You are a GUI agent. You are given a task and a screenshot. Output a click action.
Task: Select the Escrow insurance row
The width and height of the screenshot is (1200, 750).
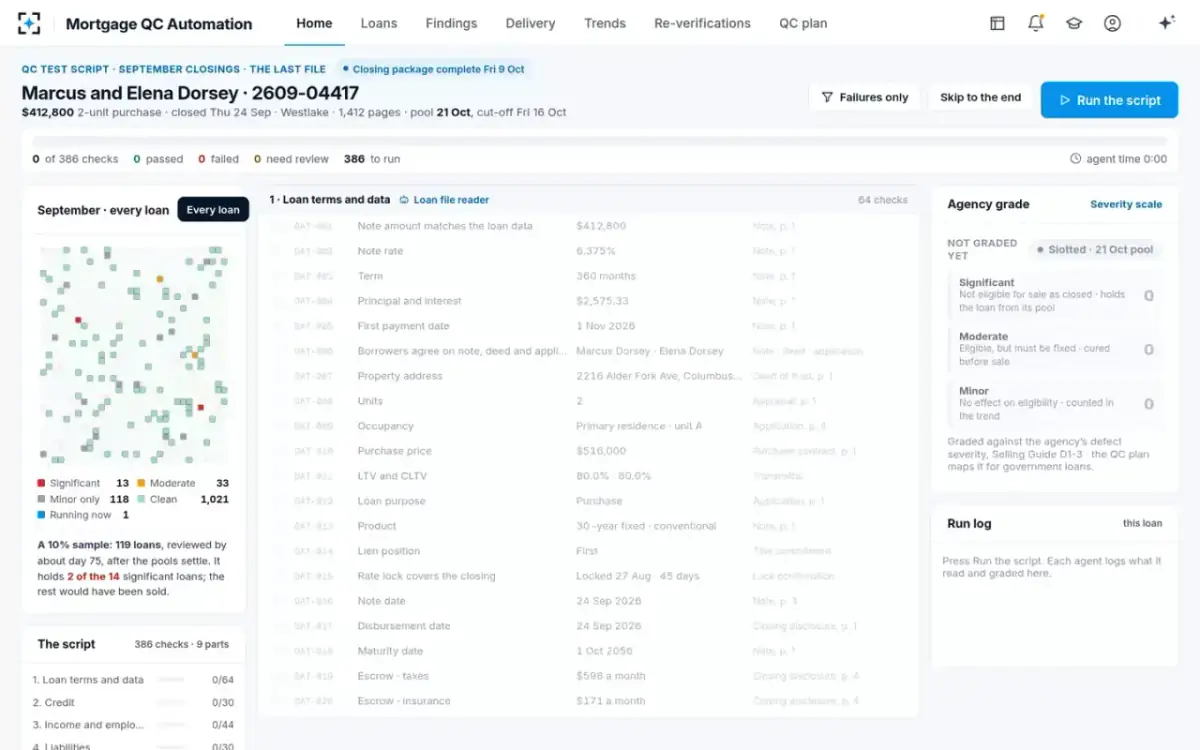tap(588, 701)
